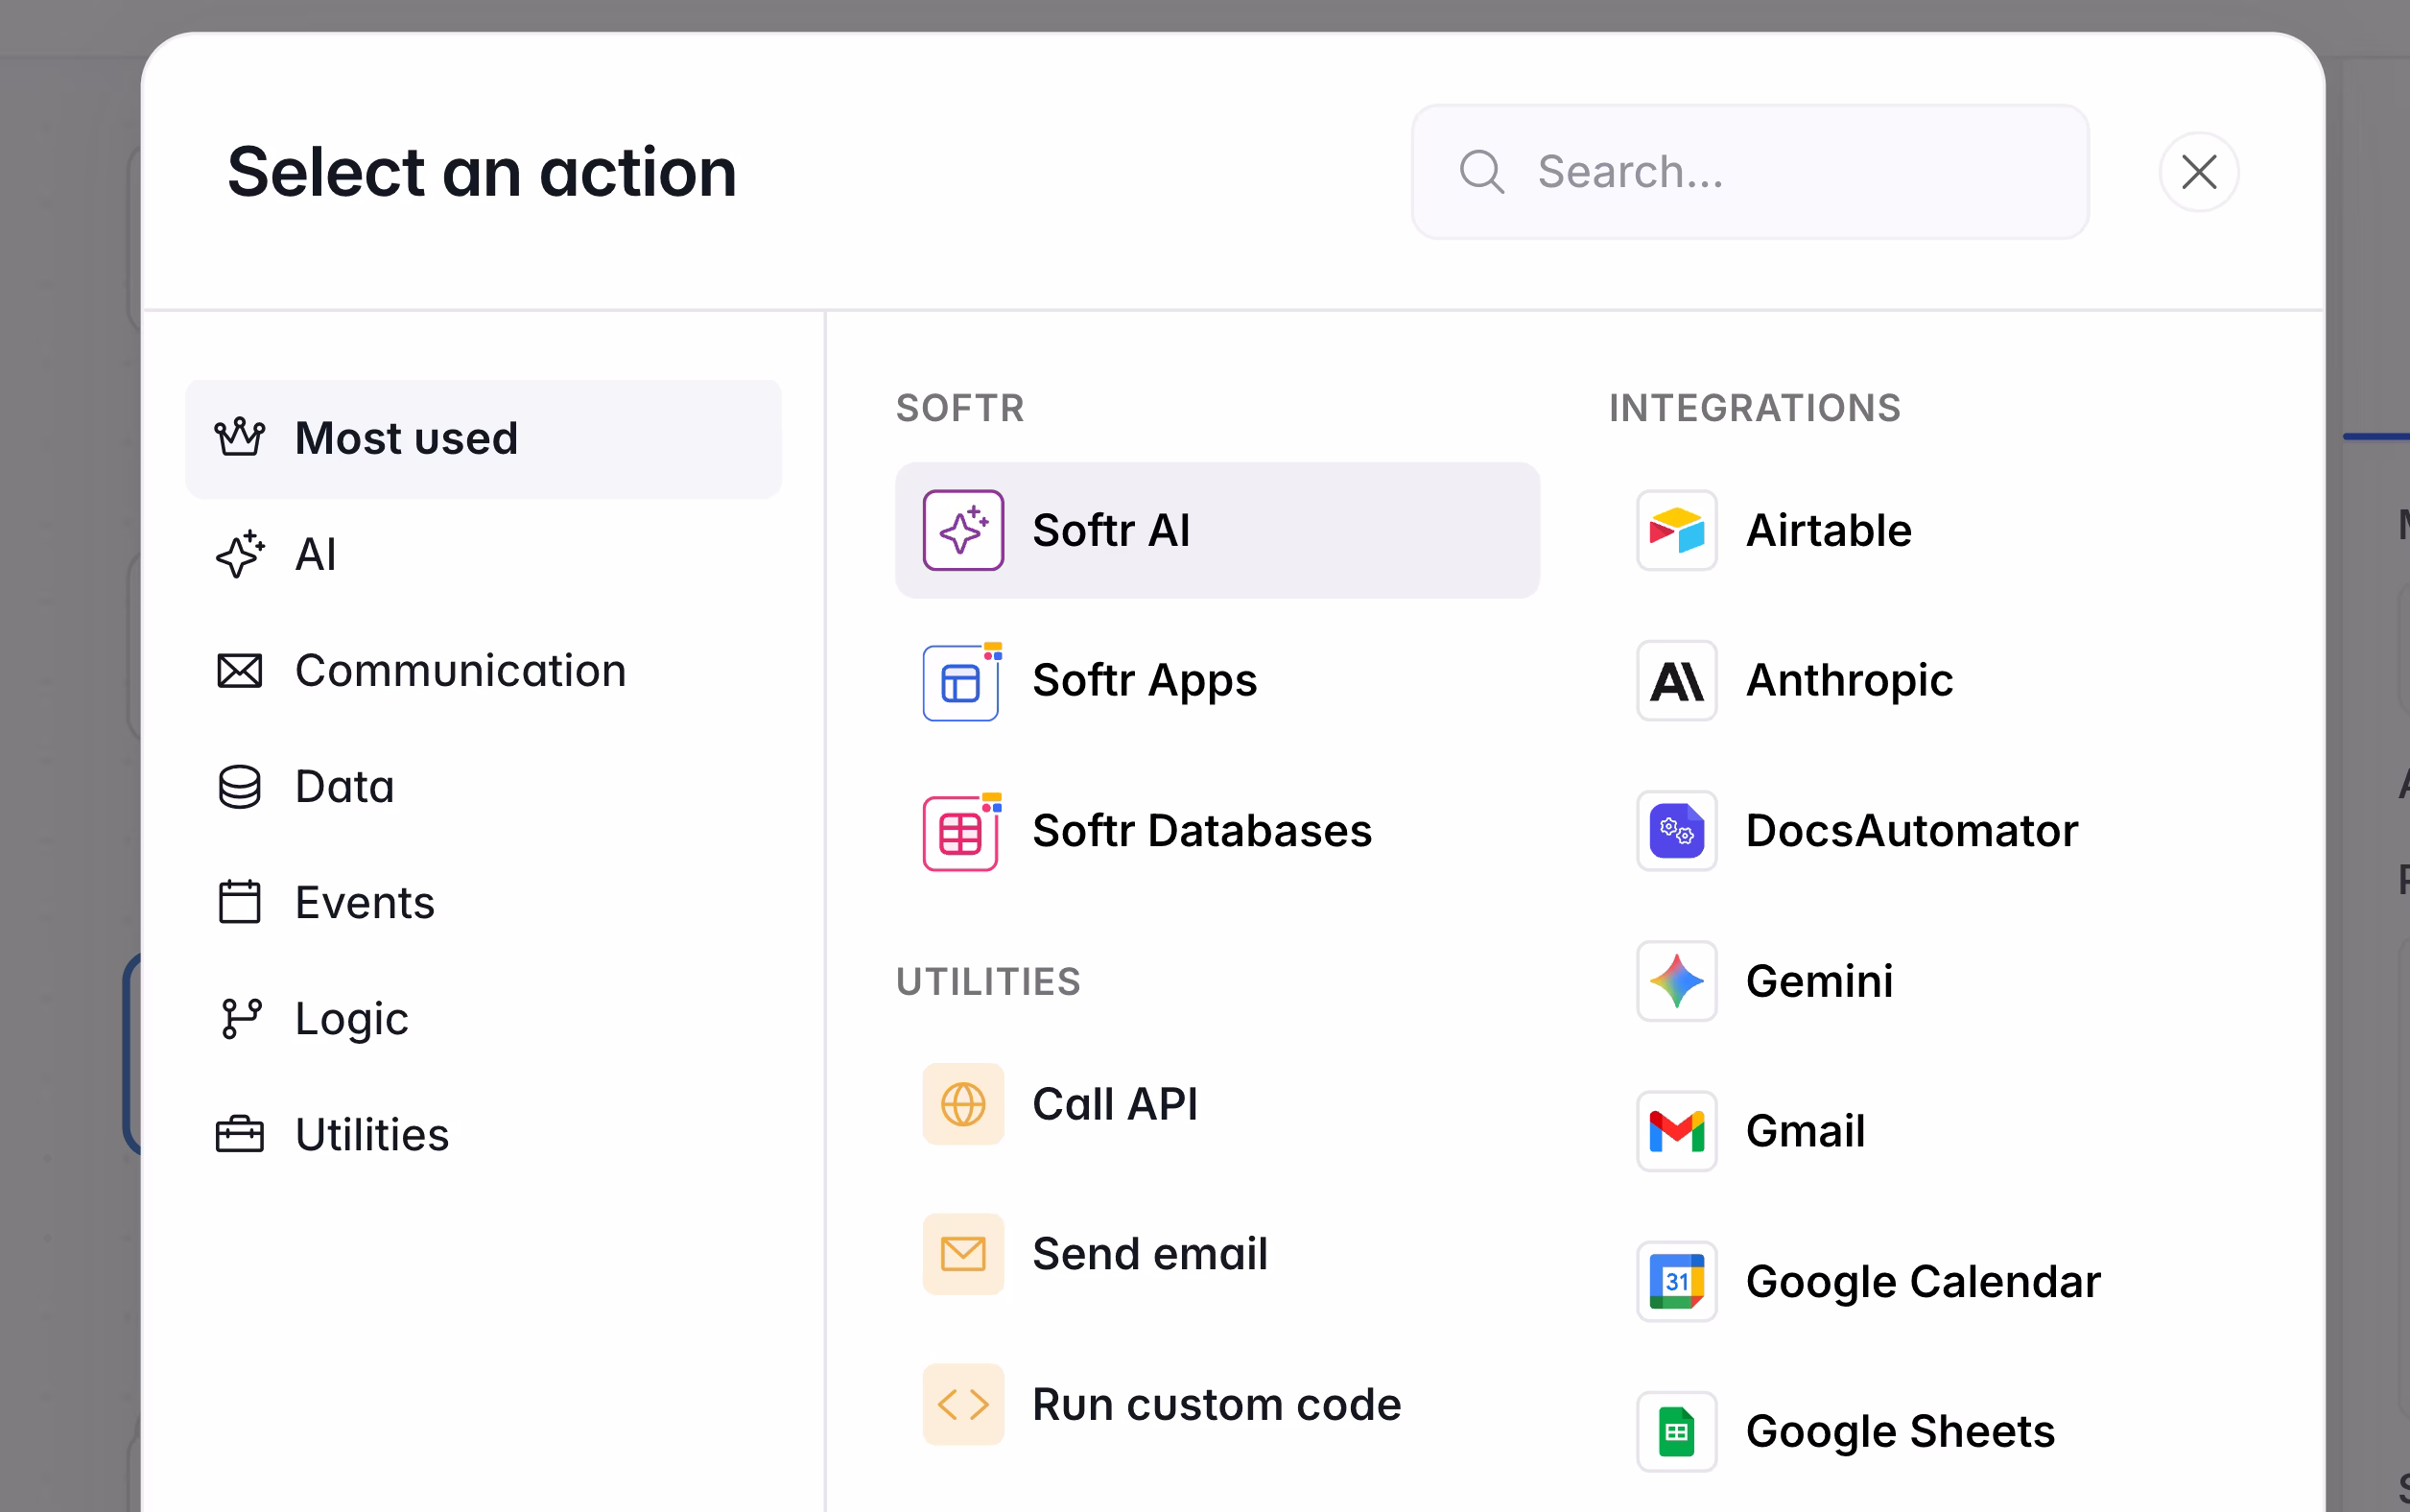Select the Google Sheets integration
The image size is (2410, 1512).
pyautogui.click(x=1899, y=1431)
